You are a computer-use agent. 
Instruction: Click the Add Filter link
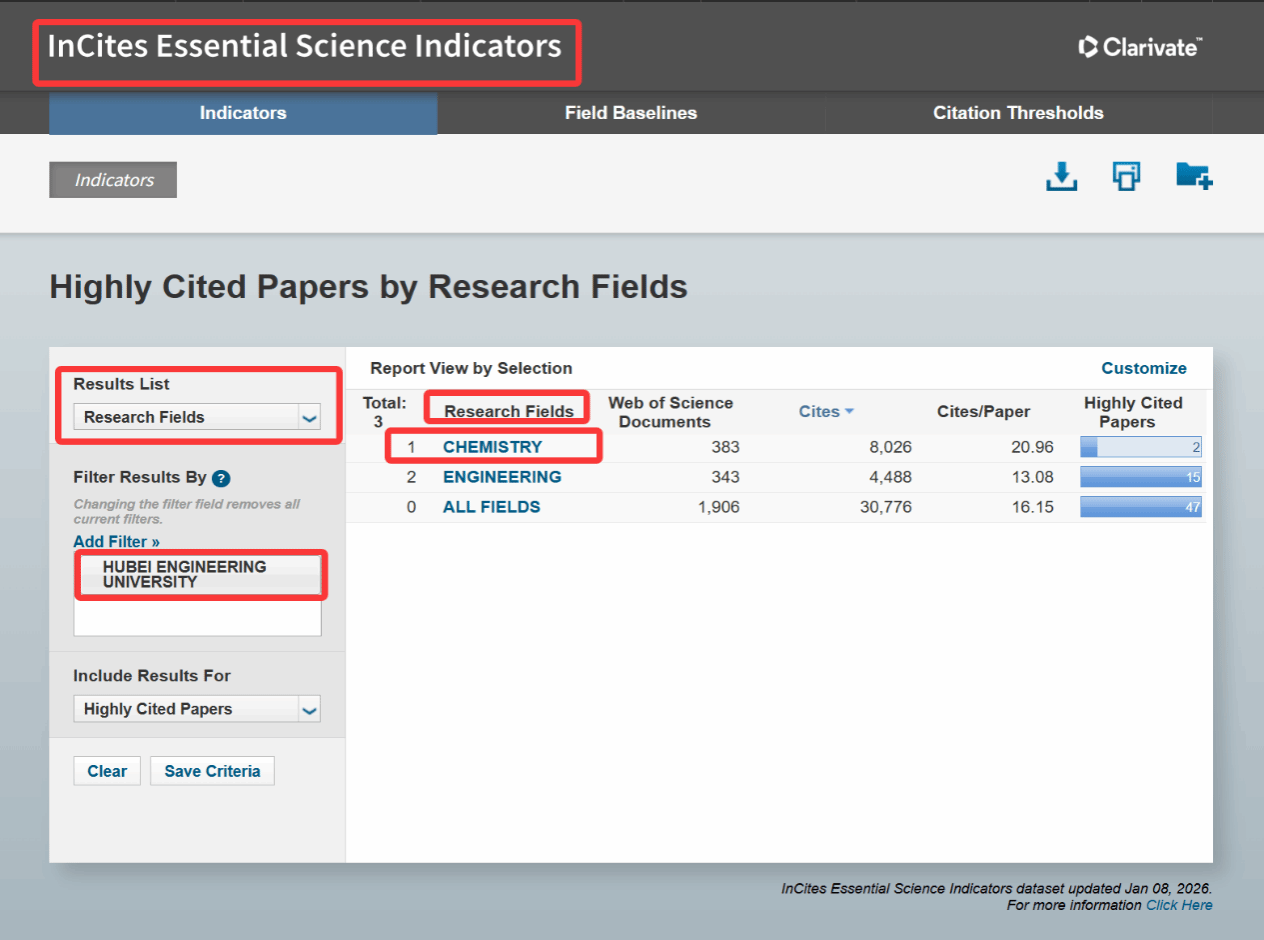click(116, 542)
